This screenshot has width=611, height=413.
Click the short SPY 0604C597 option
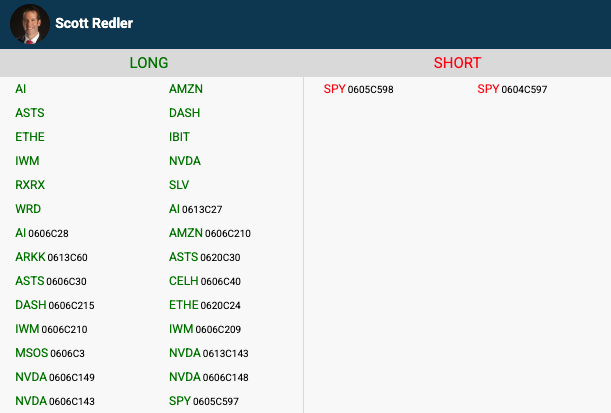coord(512,89)
